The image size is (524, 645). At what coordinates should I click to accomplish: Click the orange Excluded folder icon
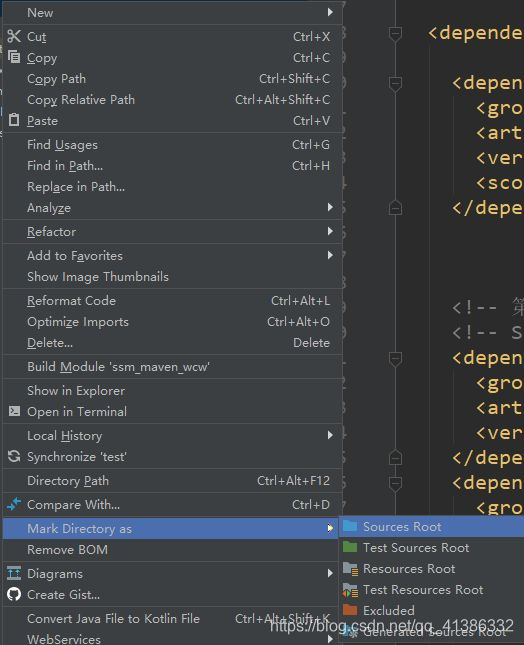click(x=350, y=610)
